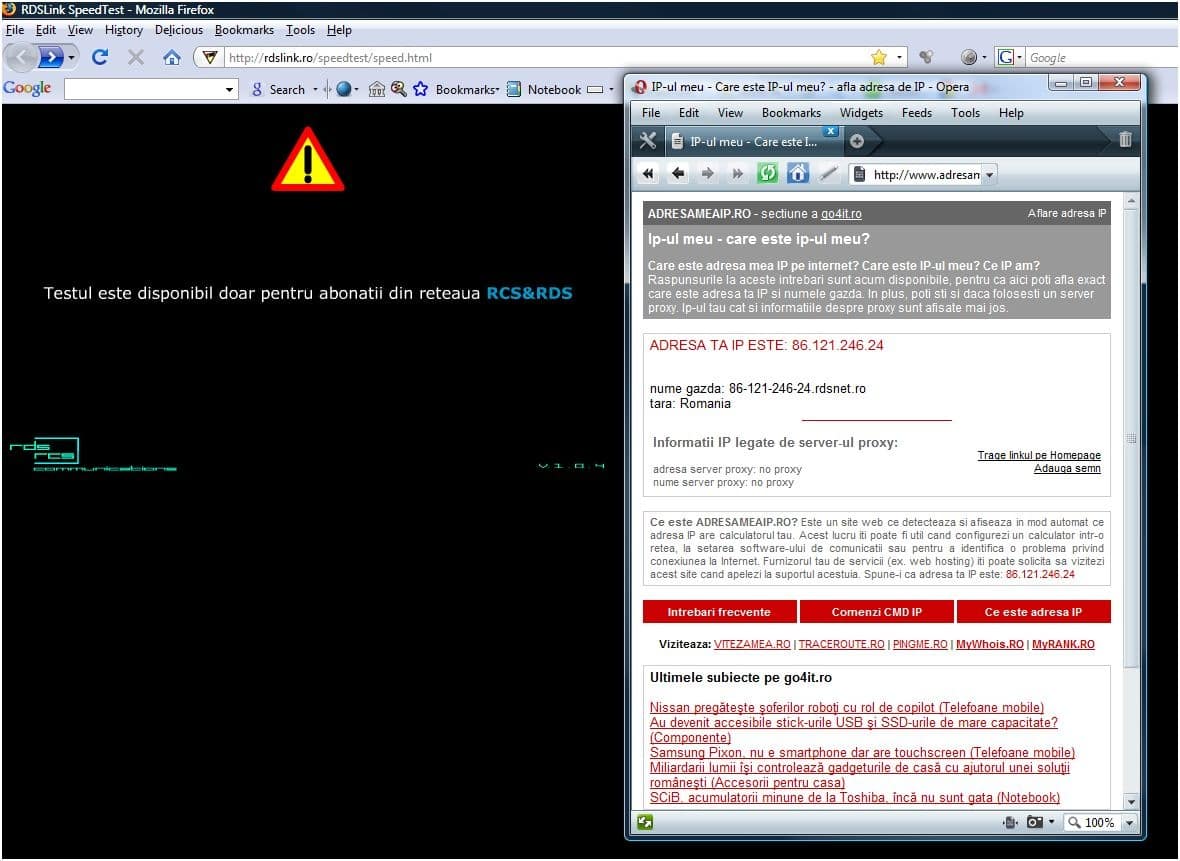
Task: Click Google Toolbar Search button
Action: coord(278,90)
